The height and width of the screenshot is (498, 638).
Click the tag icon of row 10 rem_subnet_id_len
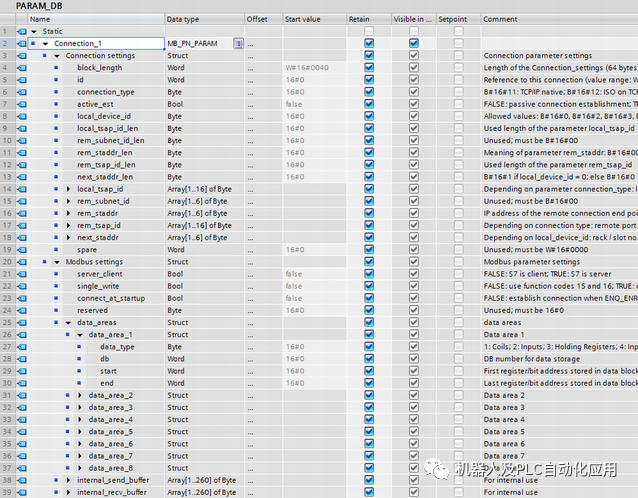click(22, 140)
